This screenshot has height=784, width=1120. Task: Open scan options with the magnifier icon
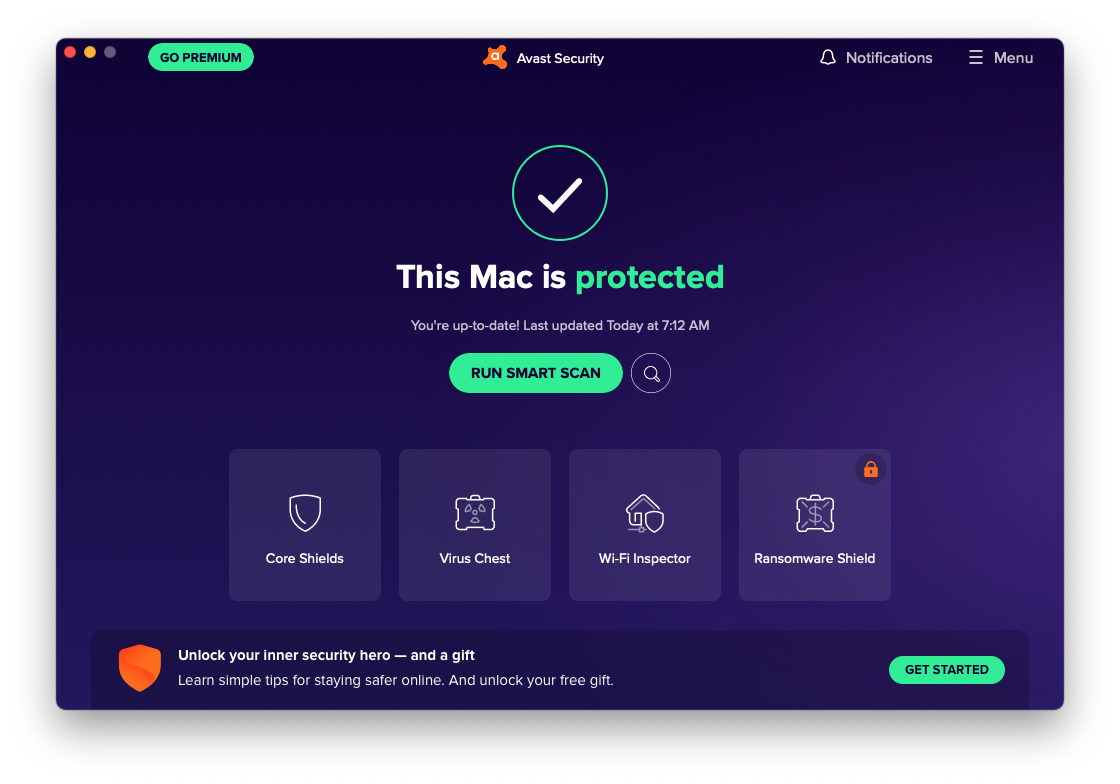point(651,373)
